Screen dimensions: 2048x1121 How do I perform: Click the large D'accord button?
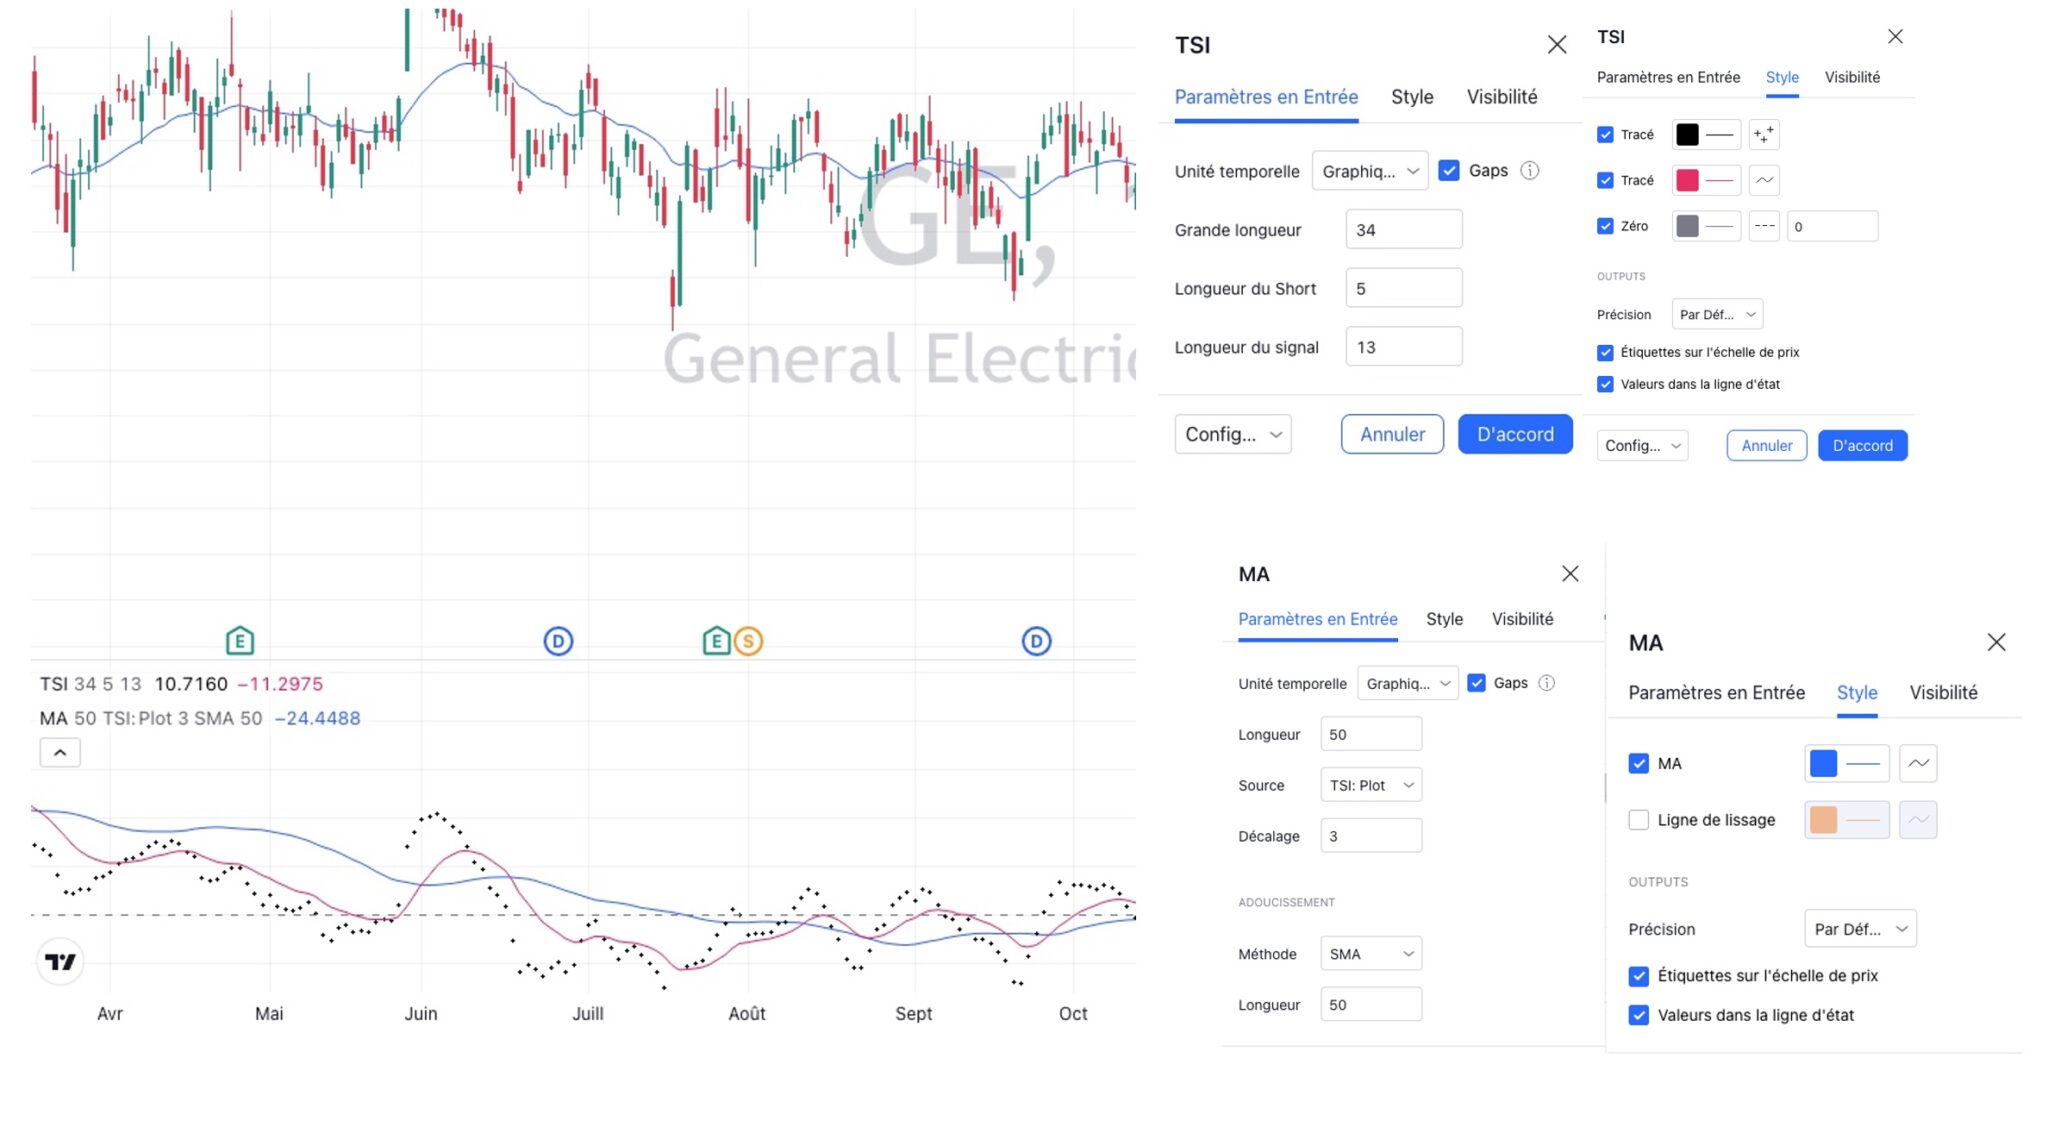pos(1515,435)
